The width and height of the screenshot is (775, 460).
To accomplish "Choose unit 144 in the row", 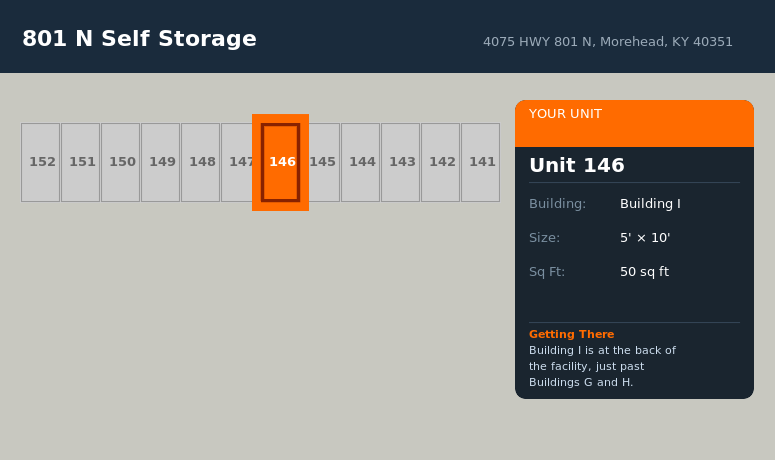I will (x=361, y=162).
